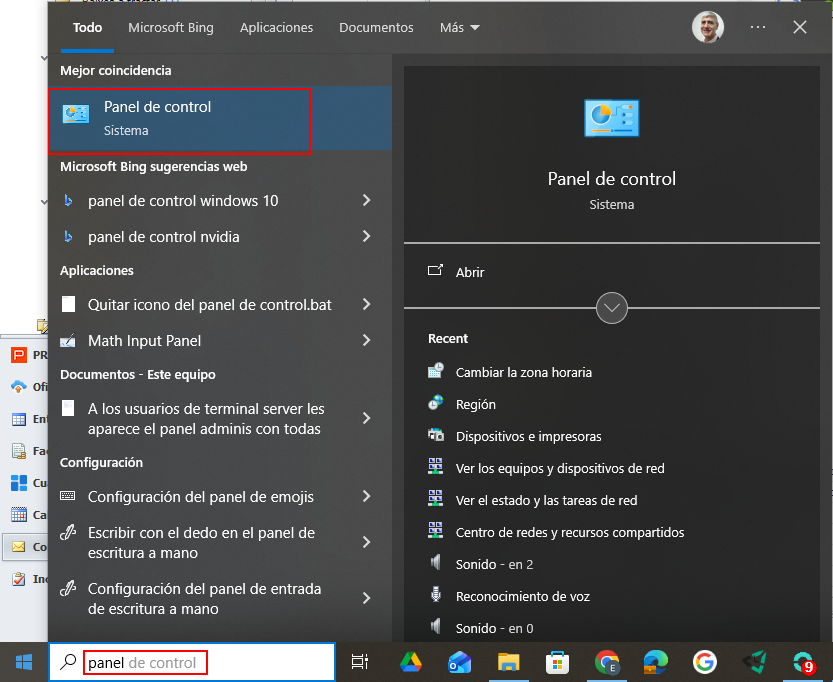Viewport: 833px width, 682px height.
Task: Expand more actions with circular chevron
Action: 611,308
